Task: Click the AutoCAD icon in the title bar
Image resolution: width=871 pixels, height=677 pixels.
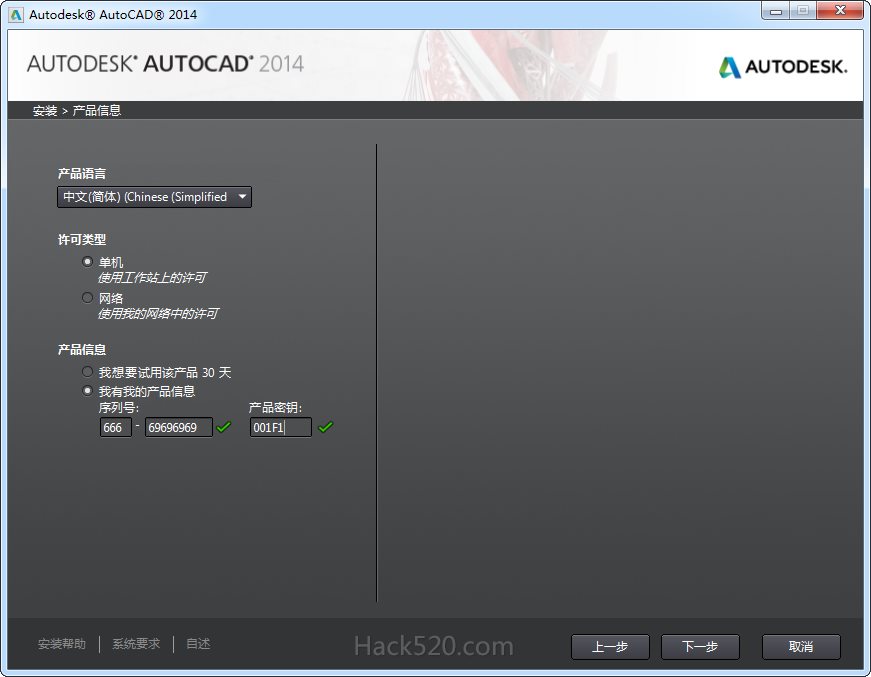Action: click(16, 14)
